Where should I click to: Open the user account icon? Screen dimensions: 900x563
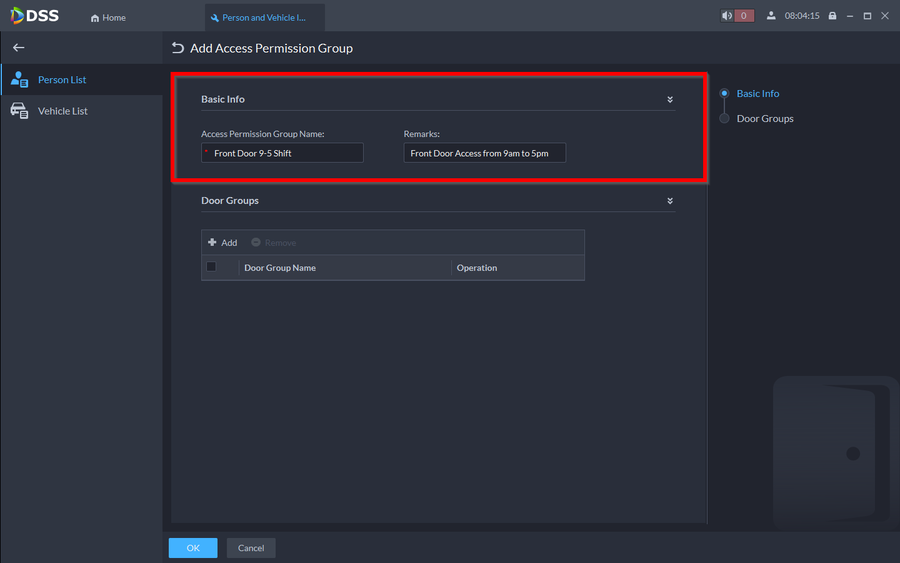(771, 16)
